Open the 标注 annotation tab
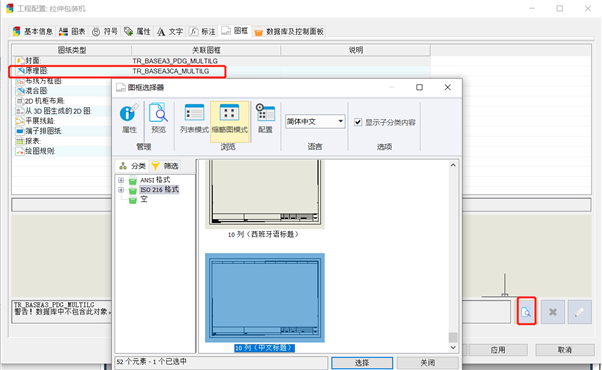 202,31
